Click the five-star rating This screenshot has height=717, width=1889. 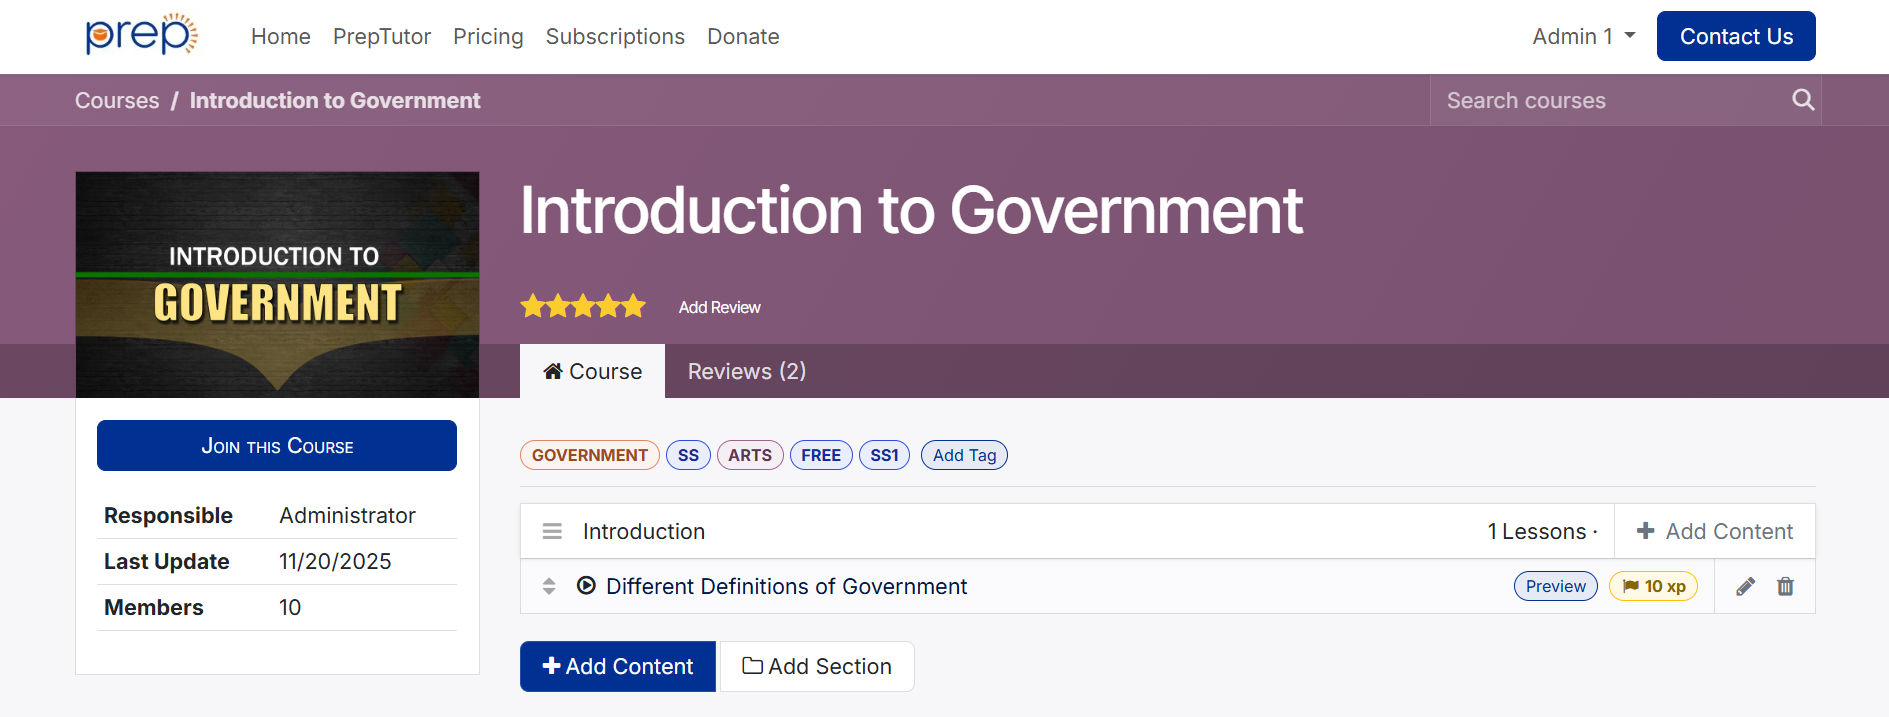coord(583,306)
